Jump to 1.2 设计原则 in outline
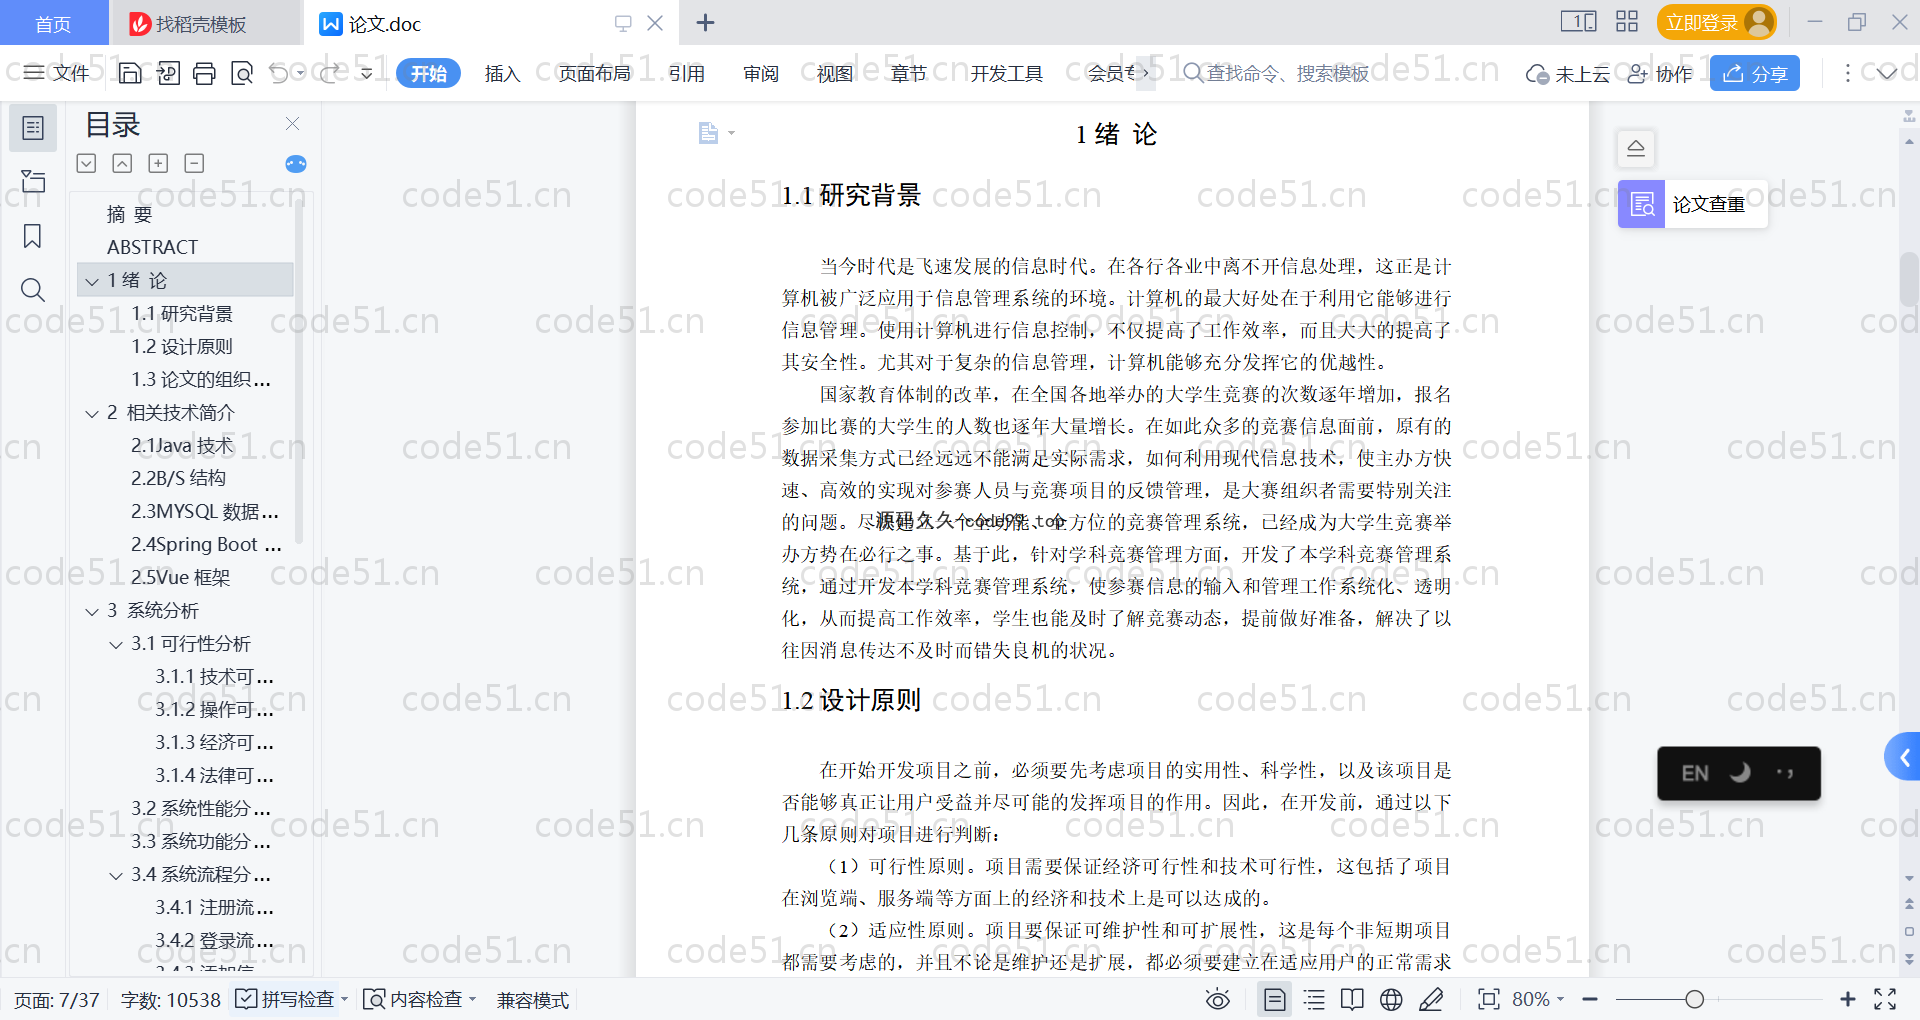The width and height of the screenshot is (1920, 1020). (x=182, y=347)
